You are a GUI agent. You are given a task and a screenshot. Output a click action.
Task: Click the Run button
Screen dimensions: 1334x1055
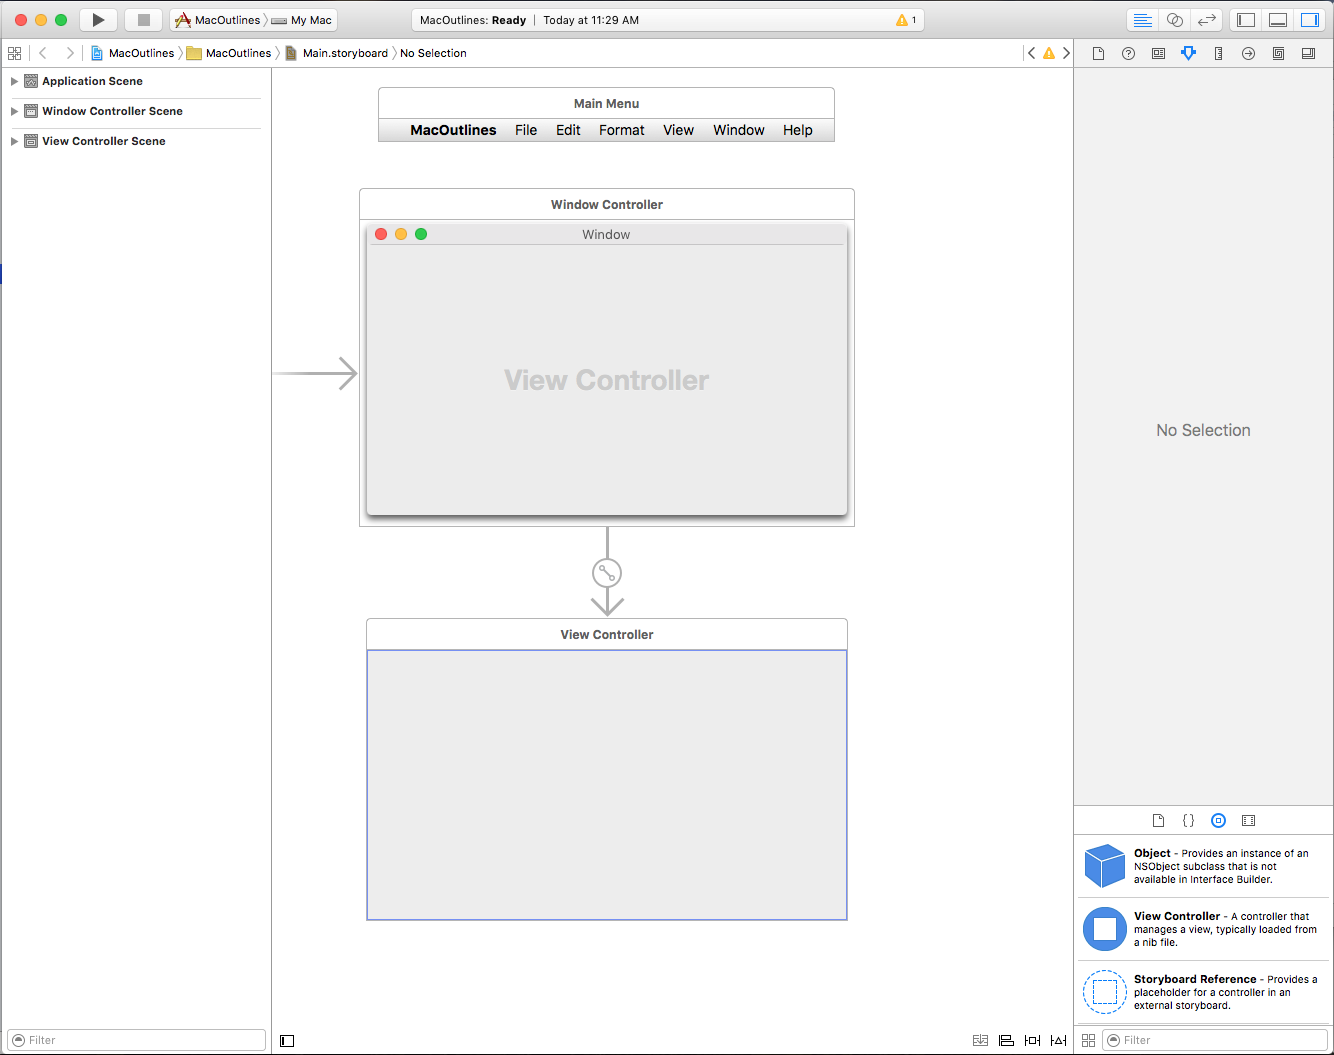pyautogui.click(x=97, y=19)
